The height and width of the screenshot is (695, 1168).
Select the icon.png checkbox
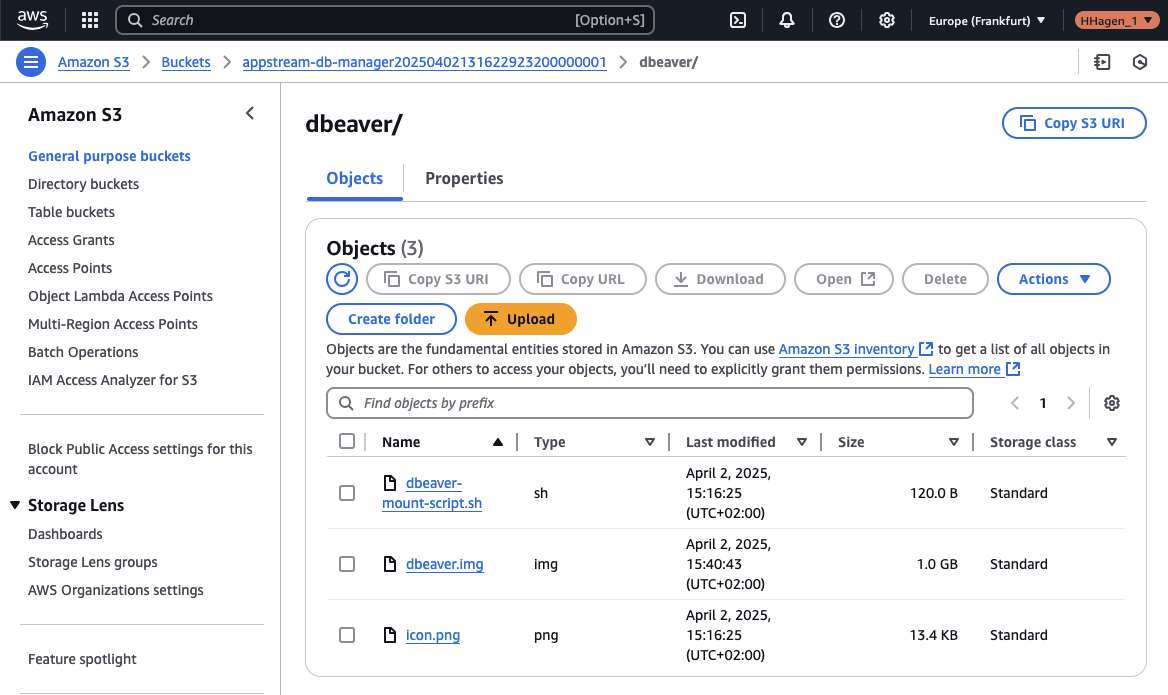pyautogui.click(x=347, y=635)
